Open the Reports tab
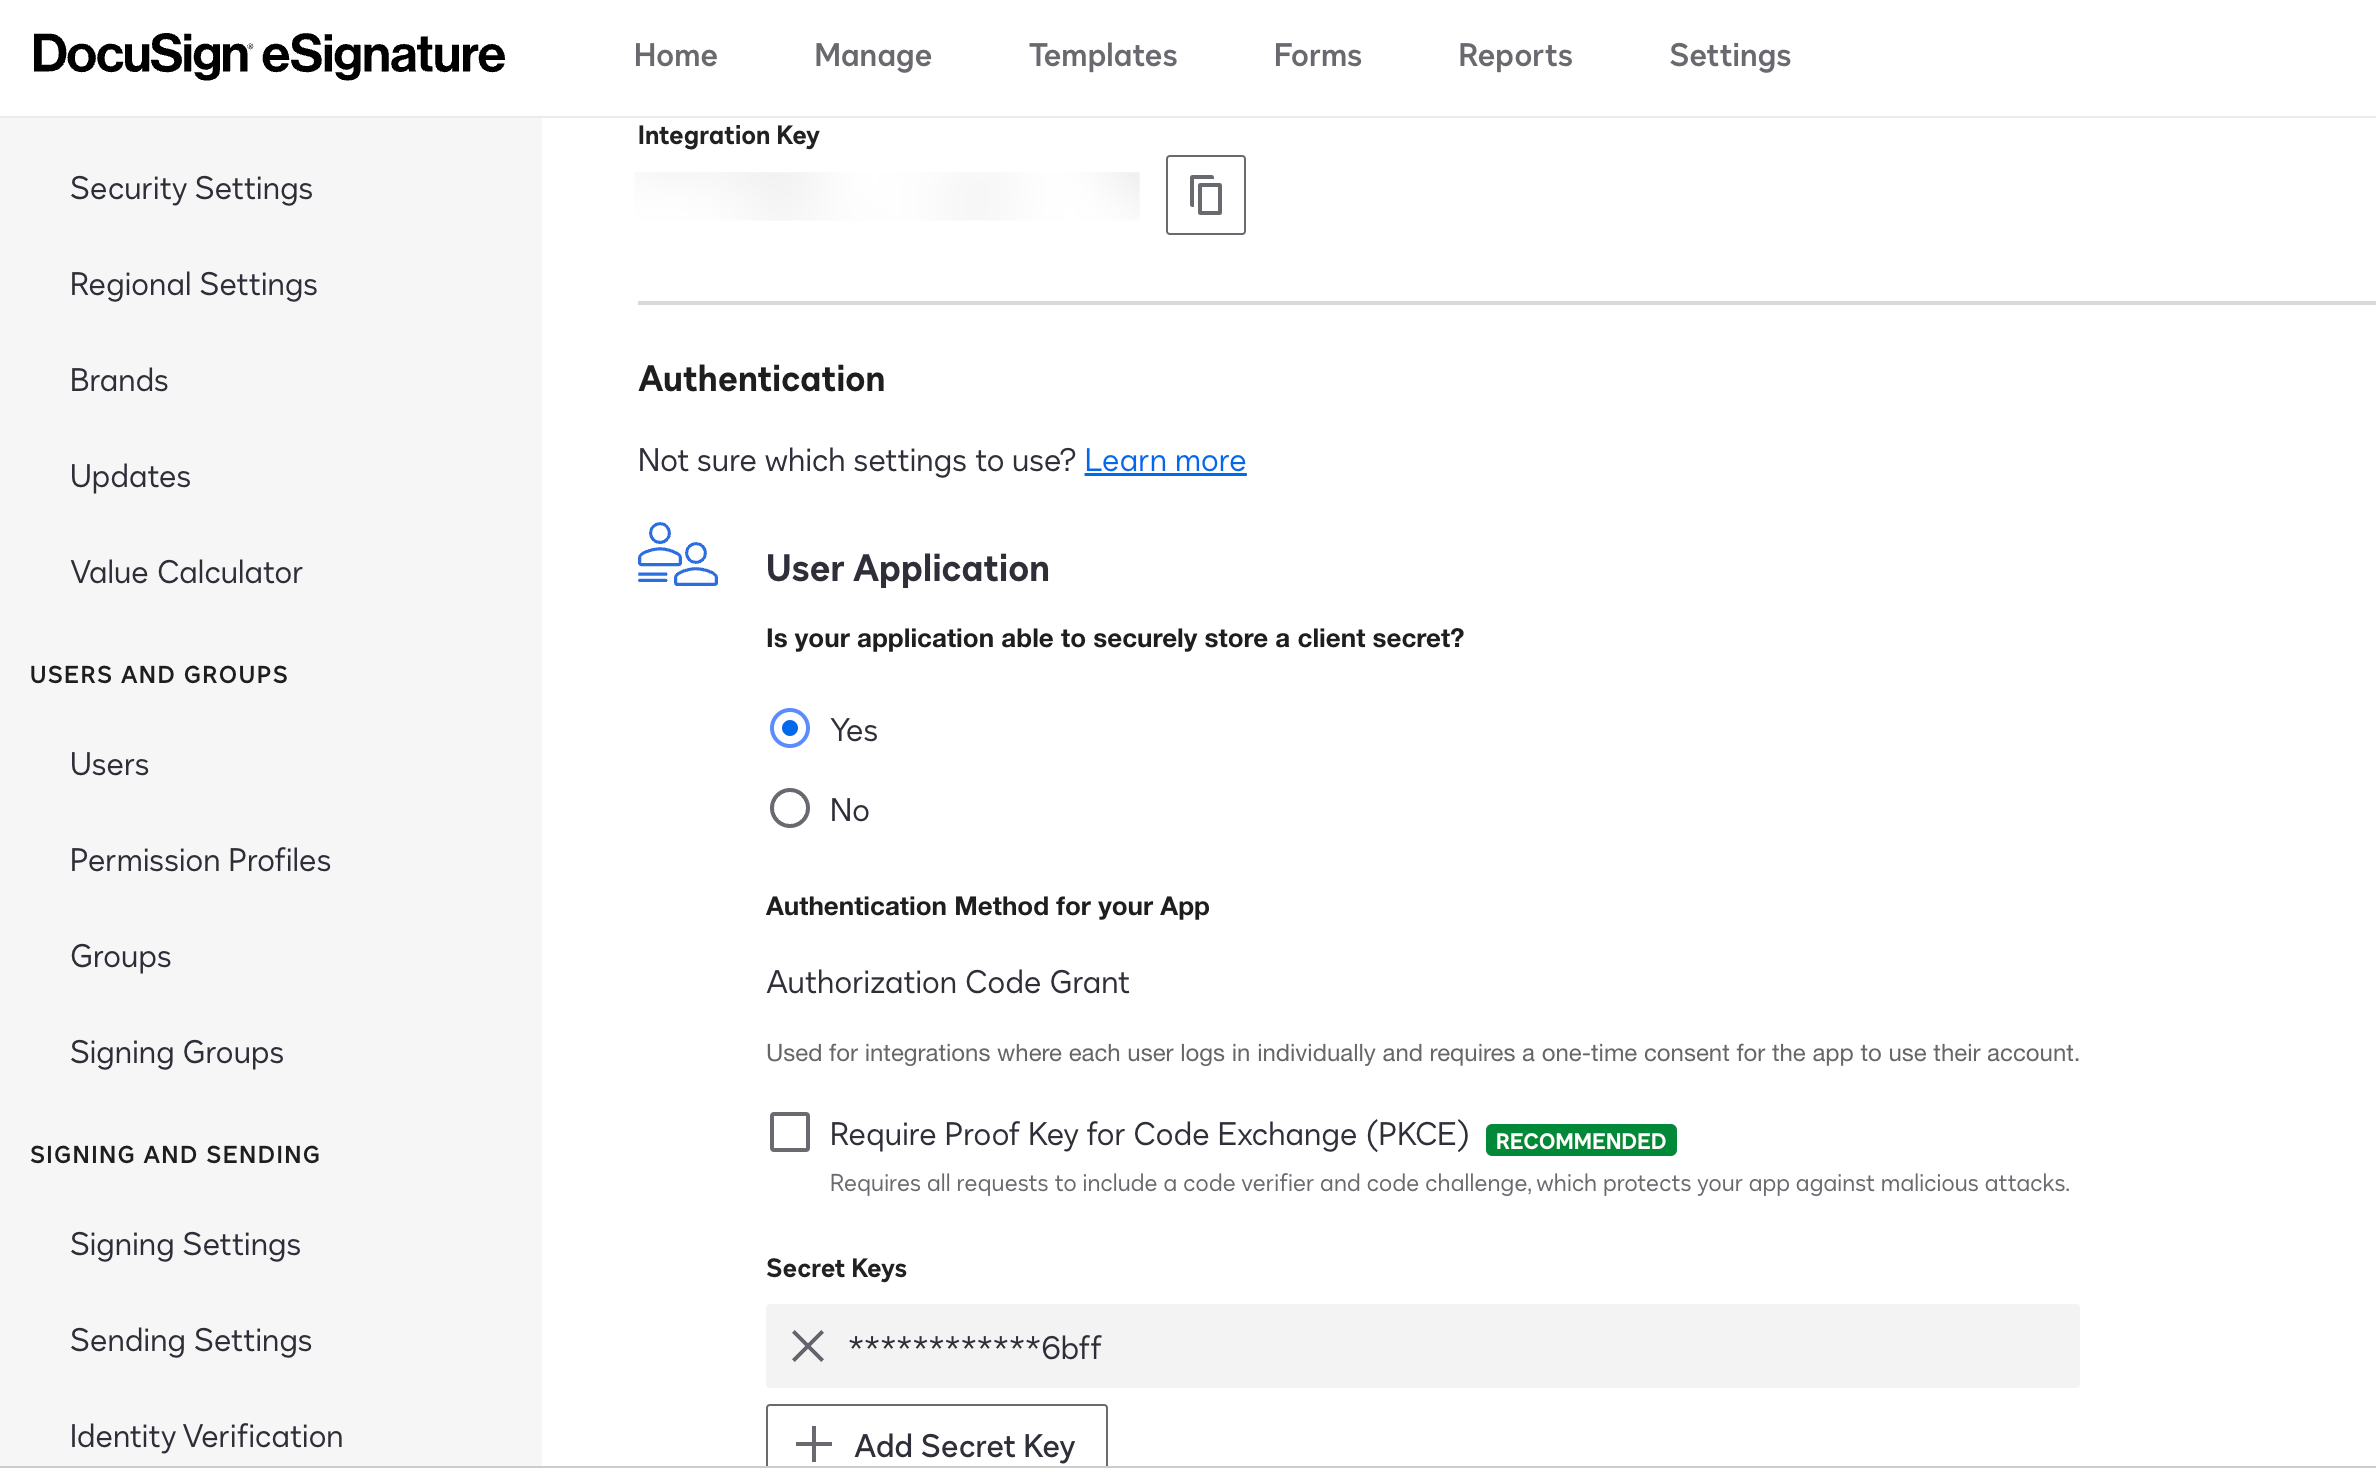2376x1468 pixels. point(1514,55)
